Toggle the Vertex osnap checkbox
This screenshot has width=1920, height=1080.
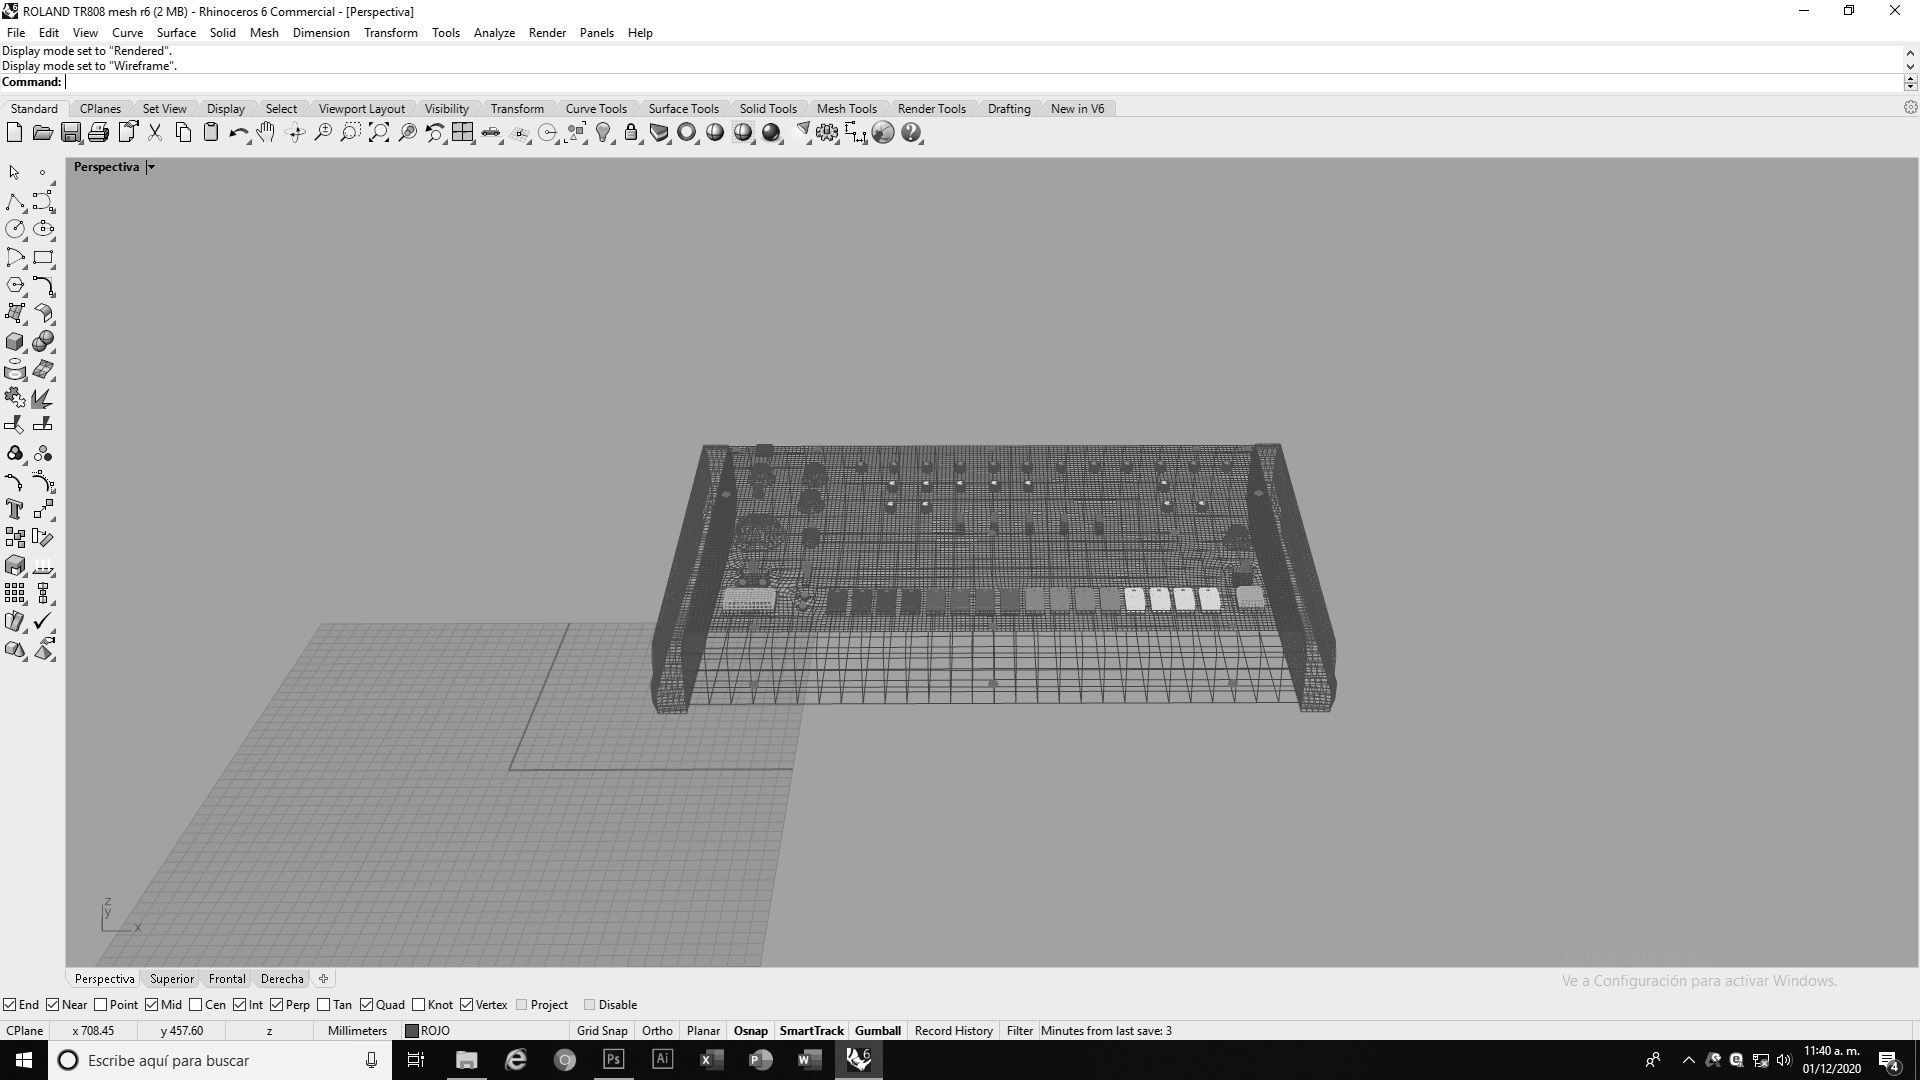[x=466, y=1005]
